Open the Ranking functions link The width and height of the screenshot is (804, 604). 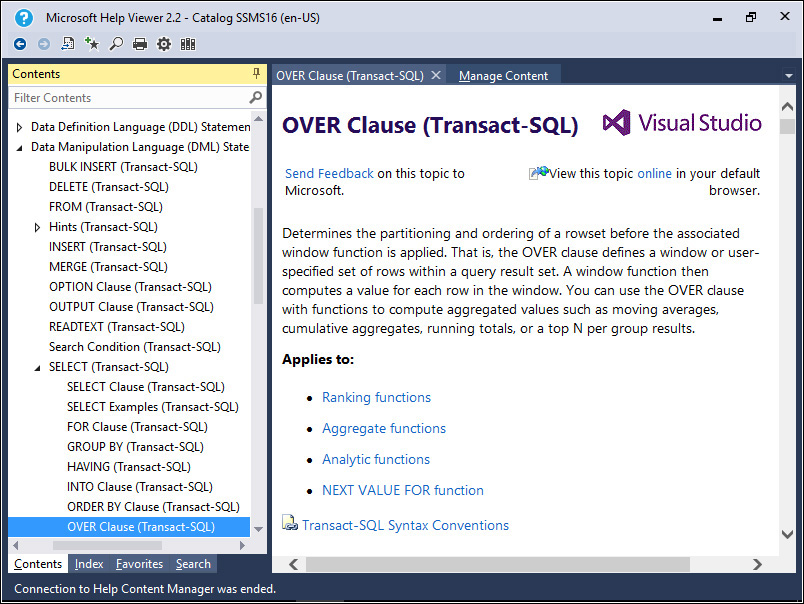point(376,397)
